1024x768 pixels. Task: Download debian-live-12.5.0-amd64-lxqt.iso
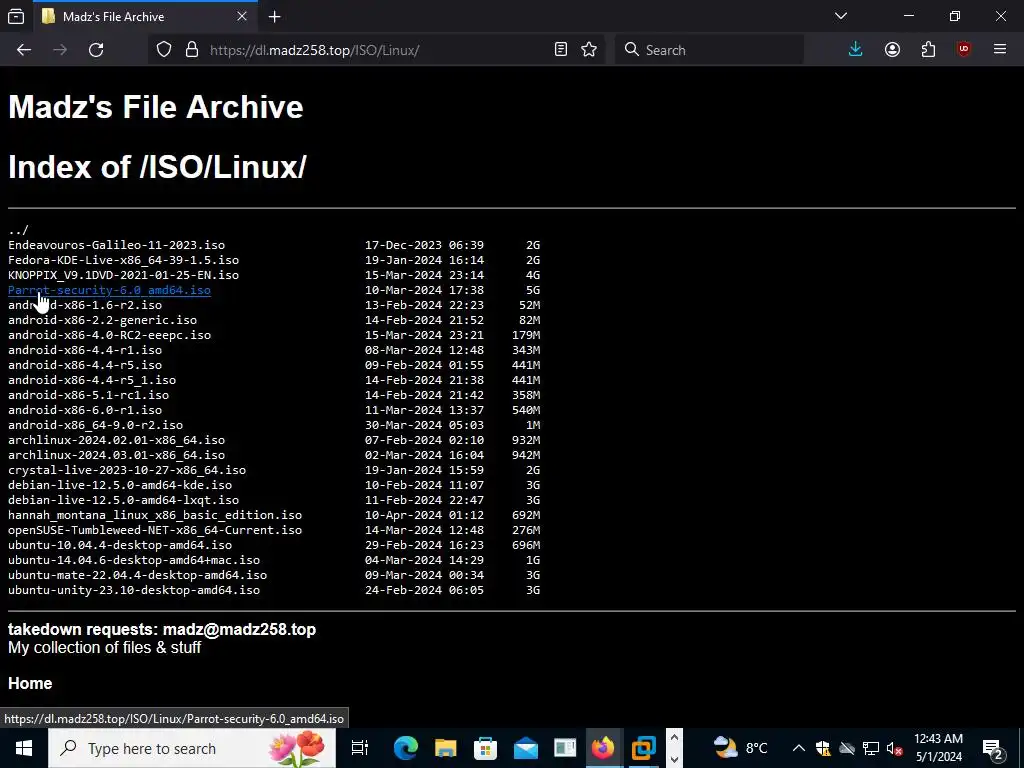(x=123, y=500)
